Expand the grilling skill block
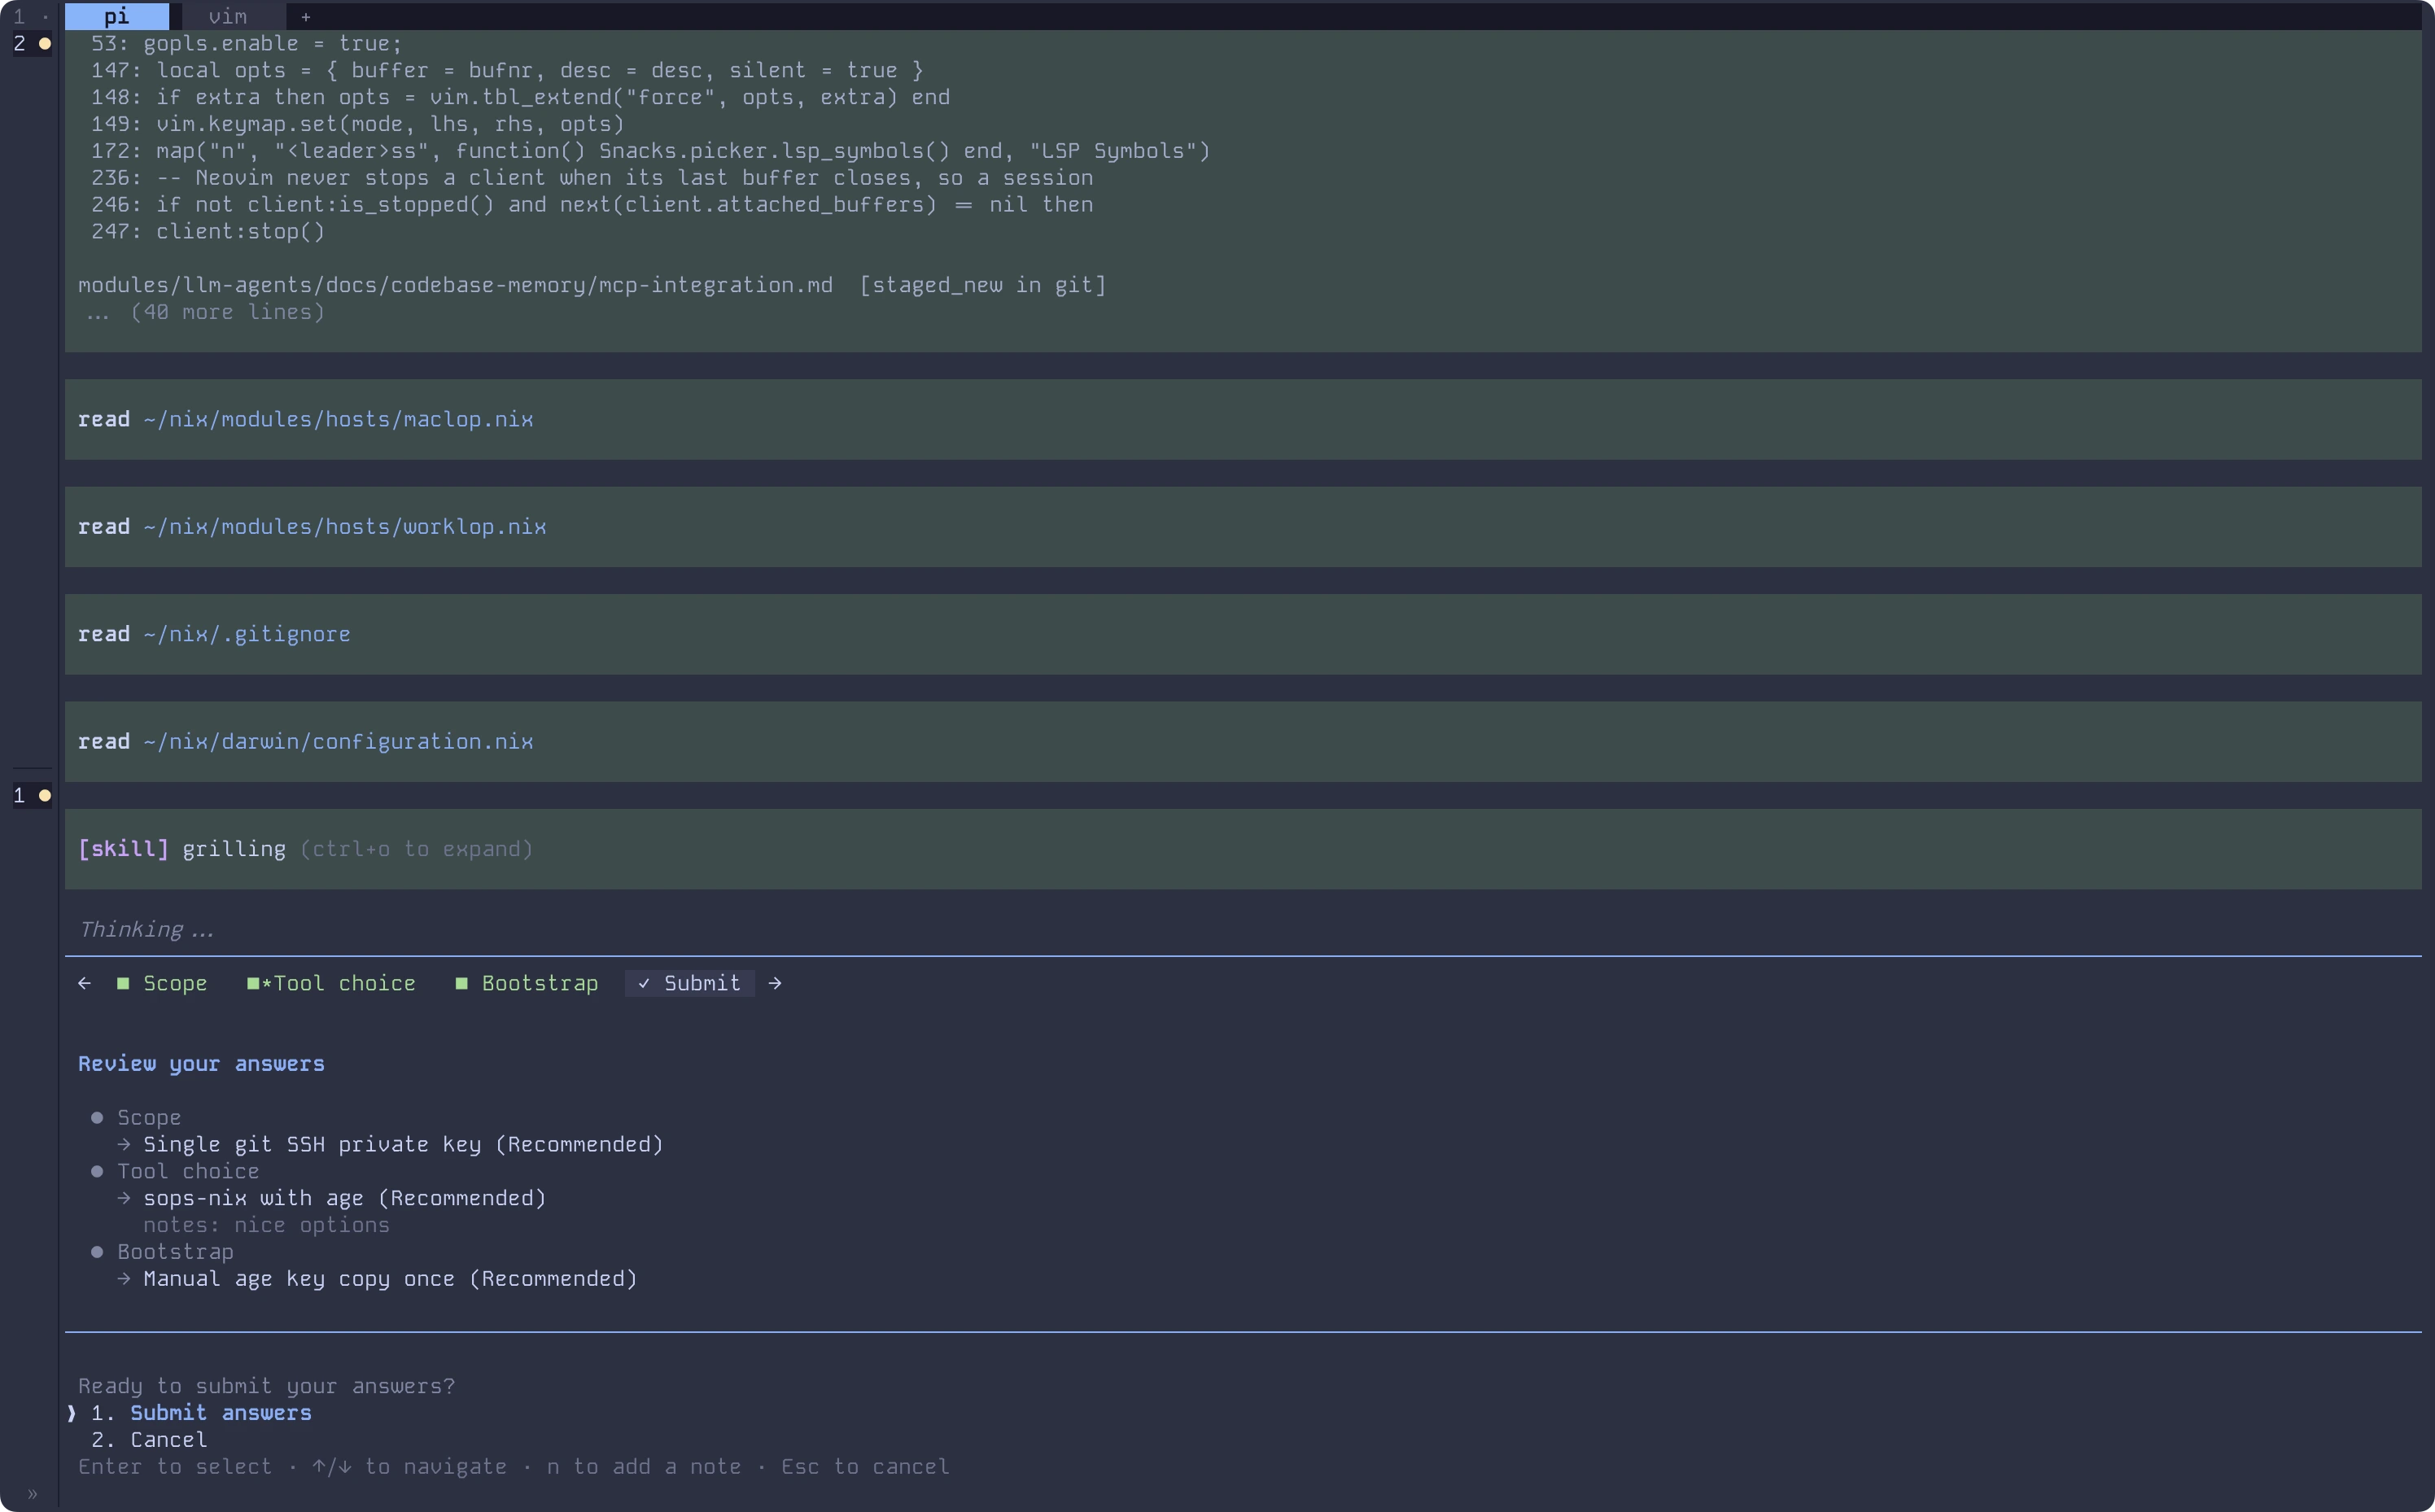Viewport: 2435px width, 1512px height. tap(1243, 849)
